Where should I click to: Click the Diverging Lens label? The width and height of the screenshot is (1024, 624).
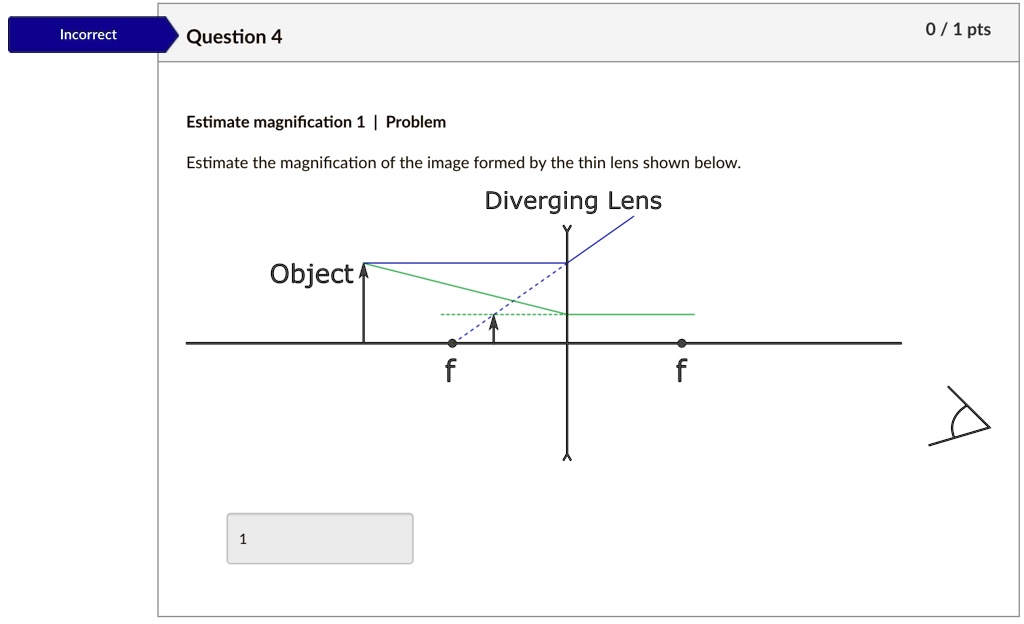(573, 201)
